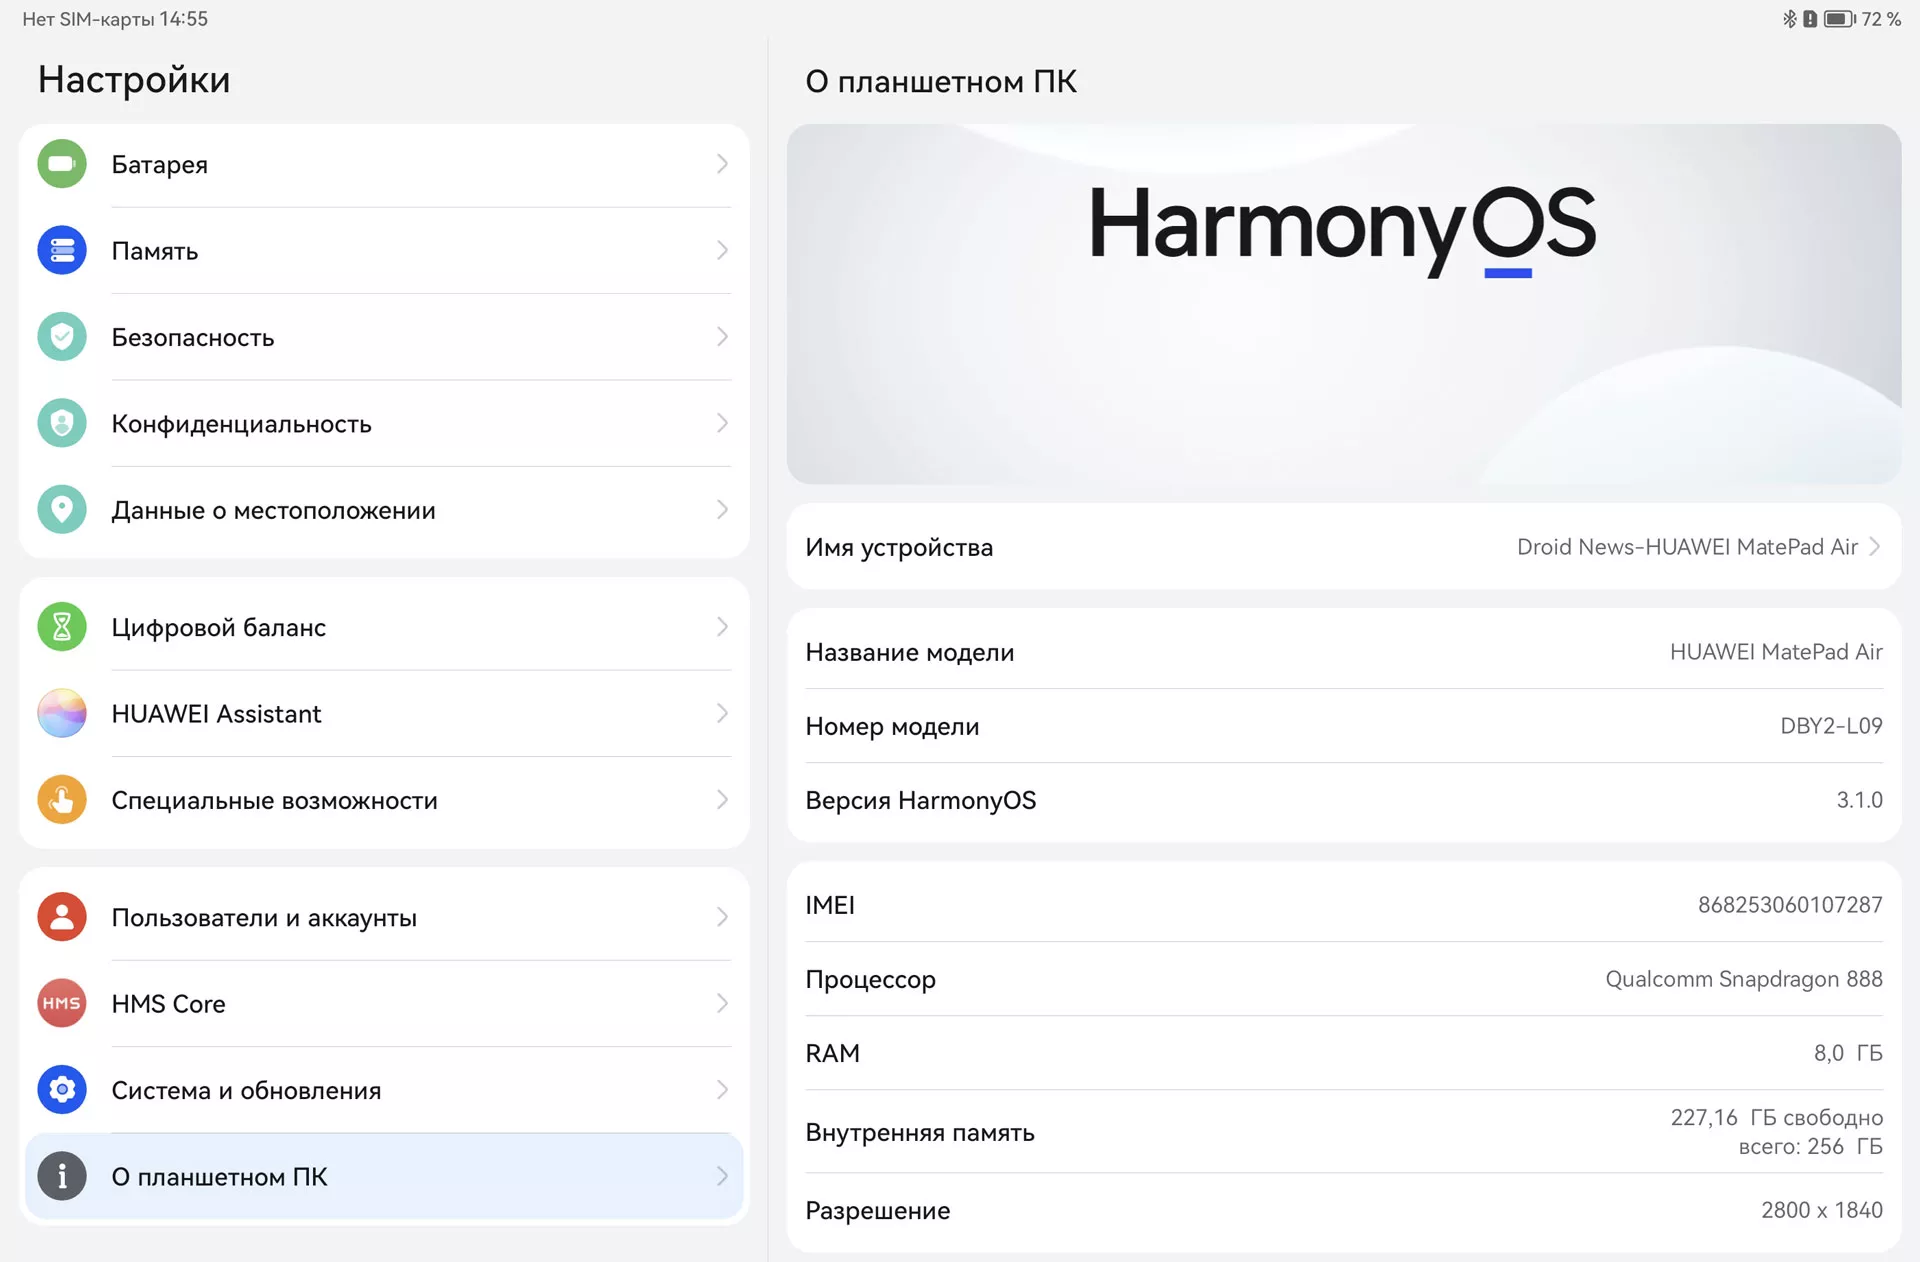This screenshot has width=1920, height=1262.
Task: Tap the Цифровой баланс hourglass icon
Action: pyautogui.click(x=62, y=627)
